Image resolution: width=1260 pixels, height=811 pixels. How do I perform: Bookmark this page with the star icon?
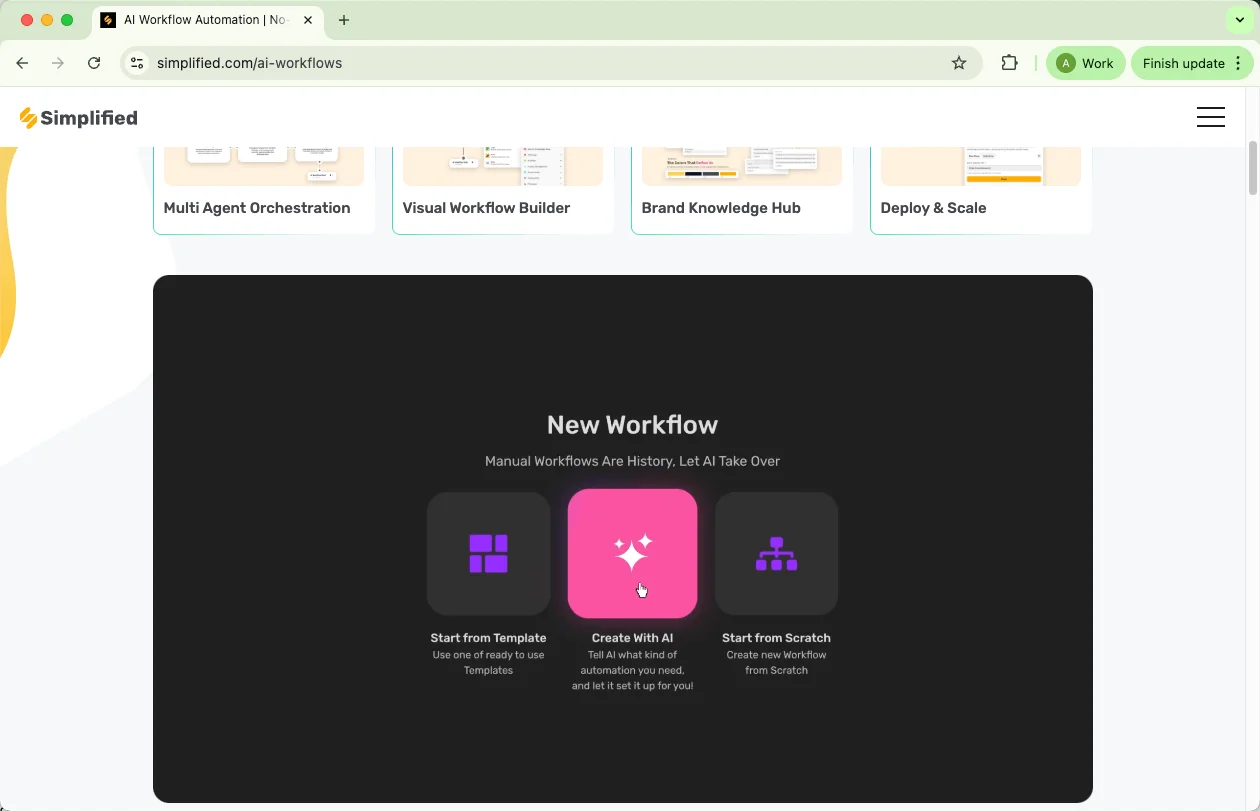[959, 63]
